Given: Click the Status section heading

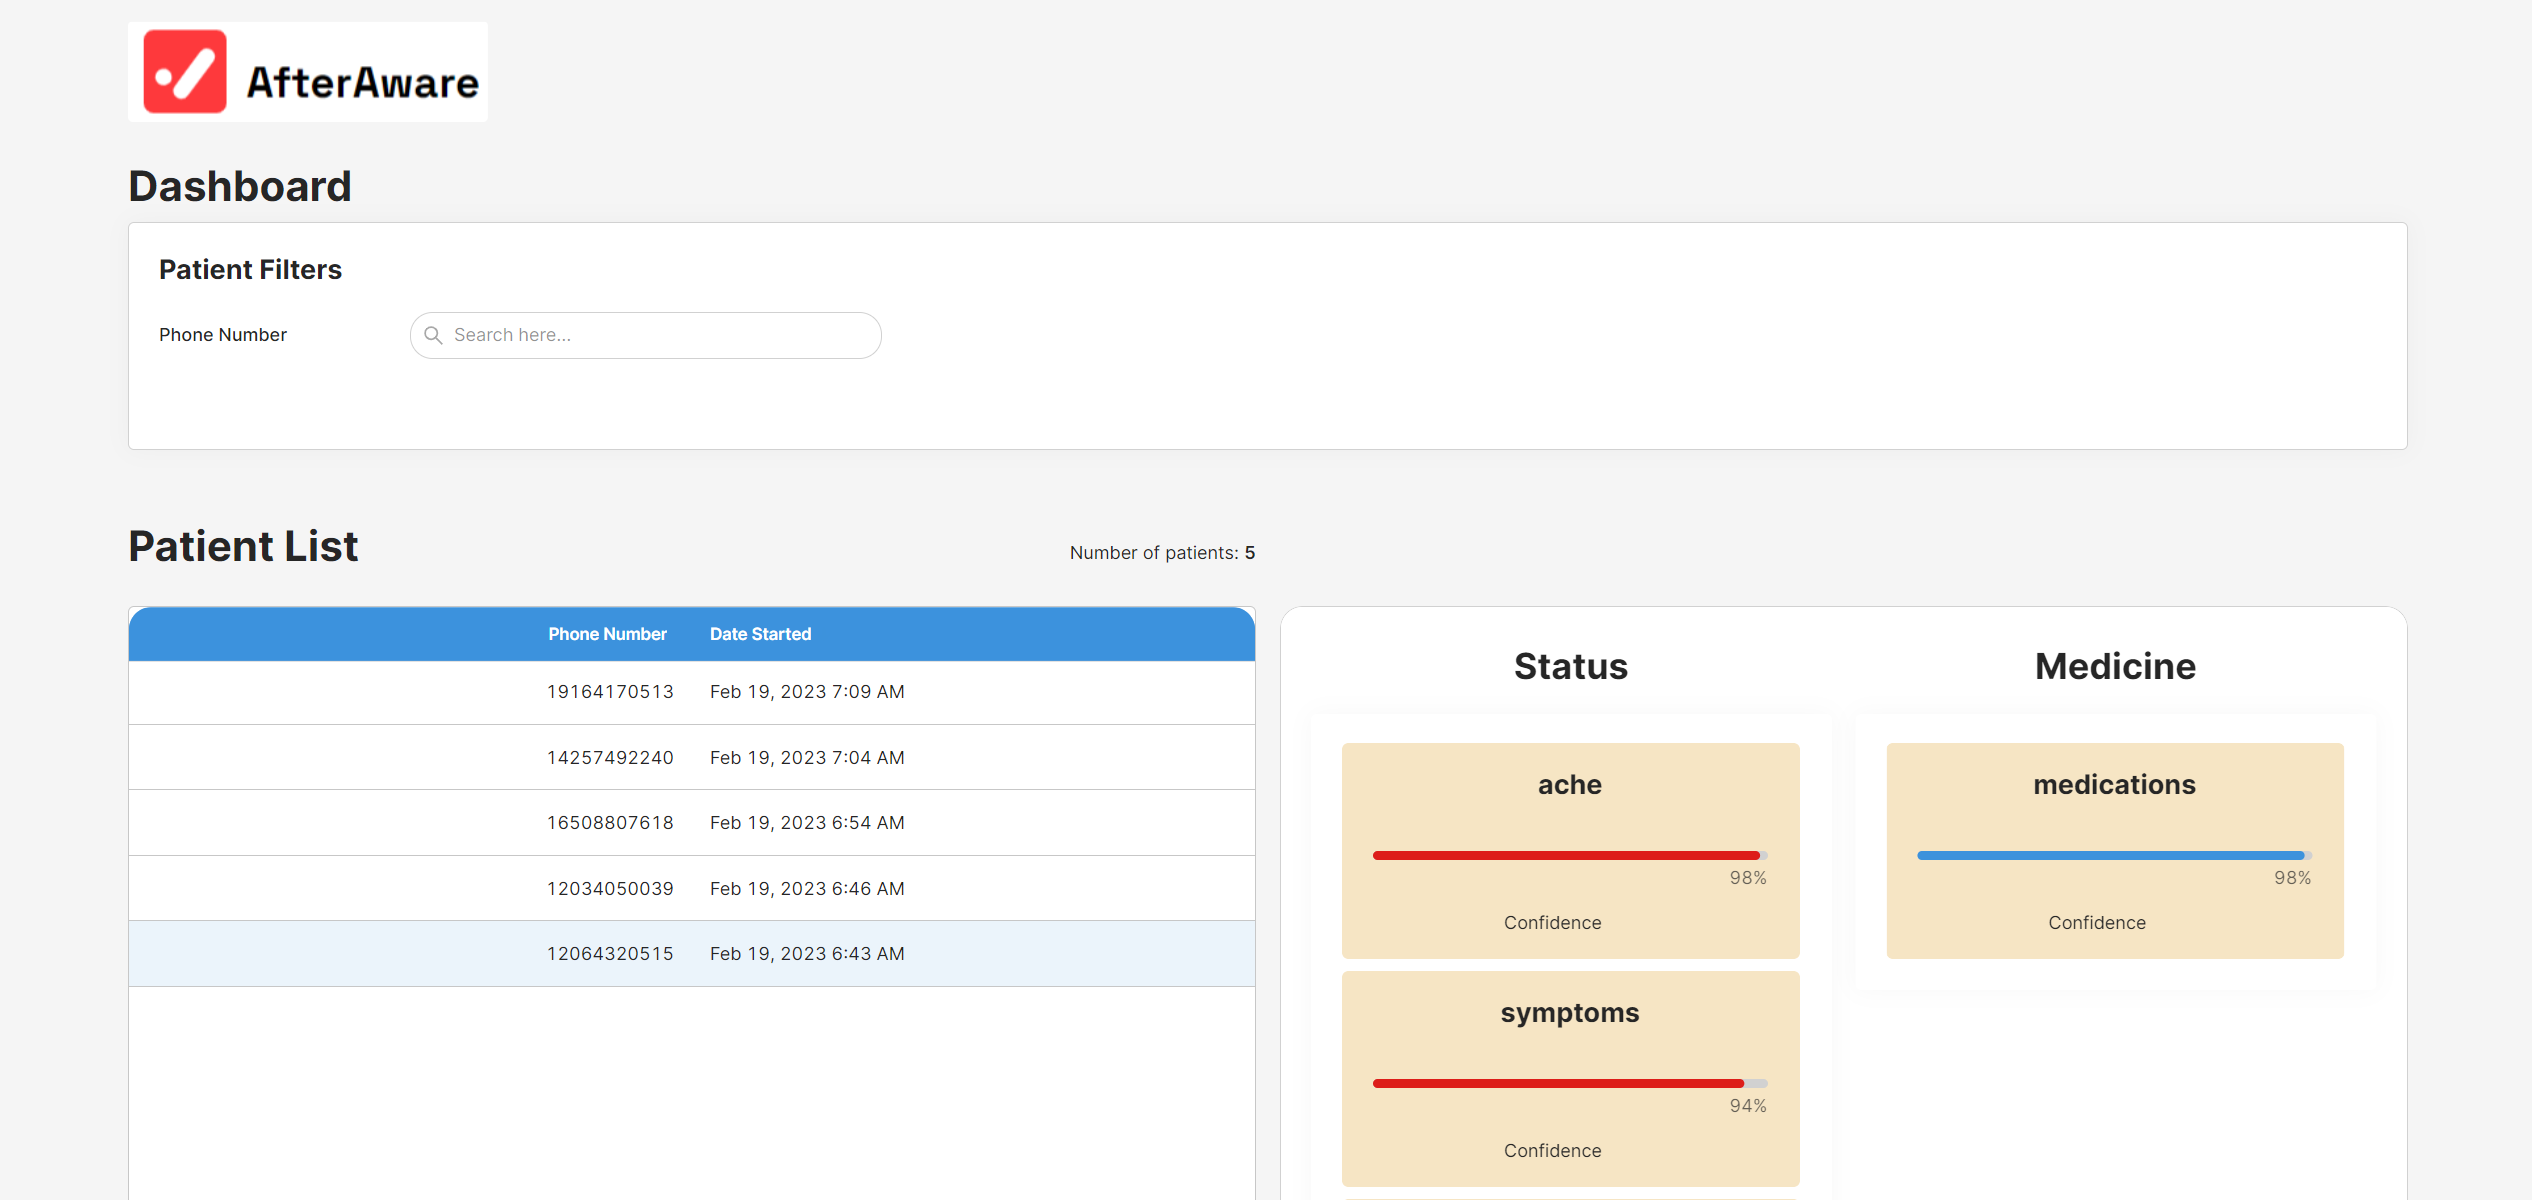Looking at the screenshot, I should click(x=1570, y=666).
